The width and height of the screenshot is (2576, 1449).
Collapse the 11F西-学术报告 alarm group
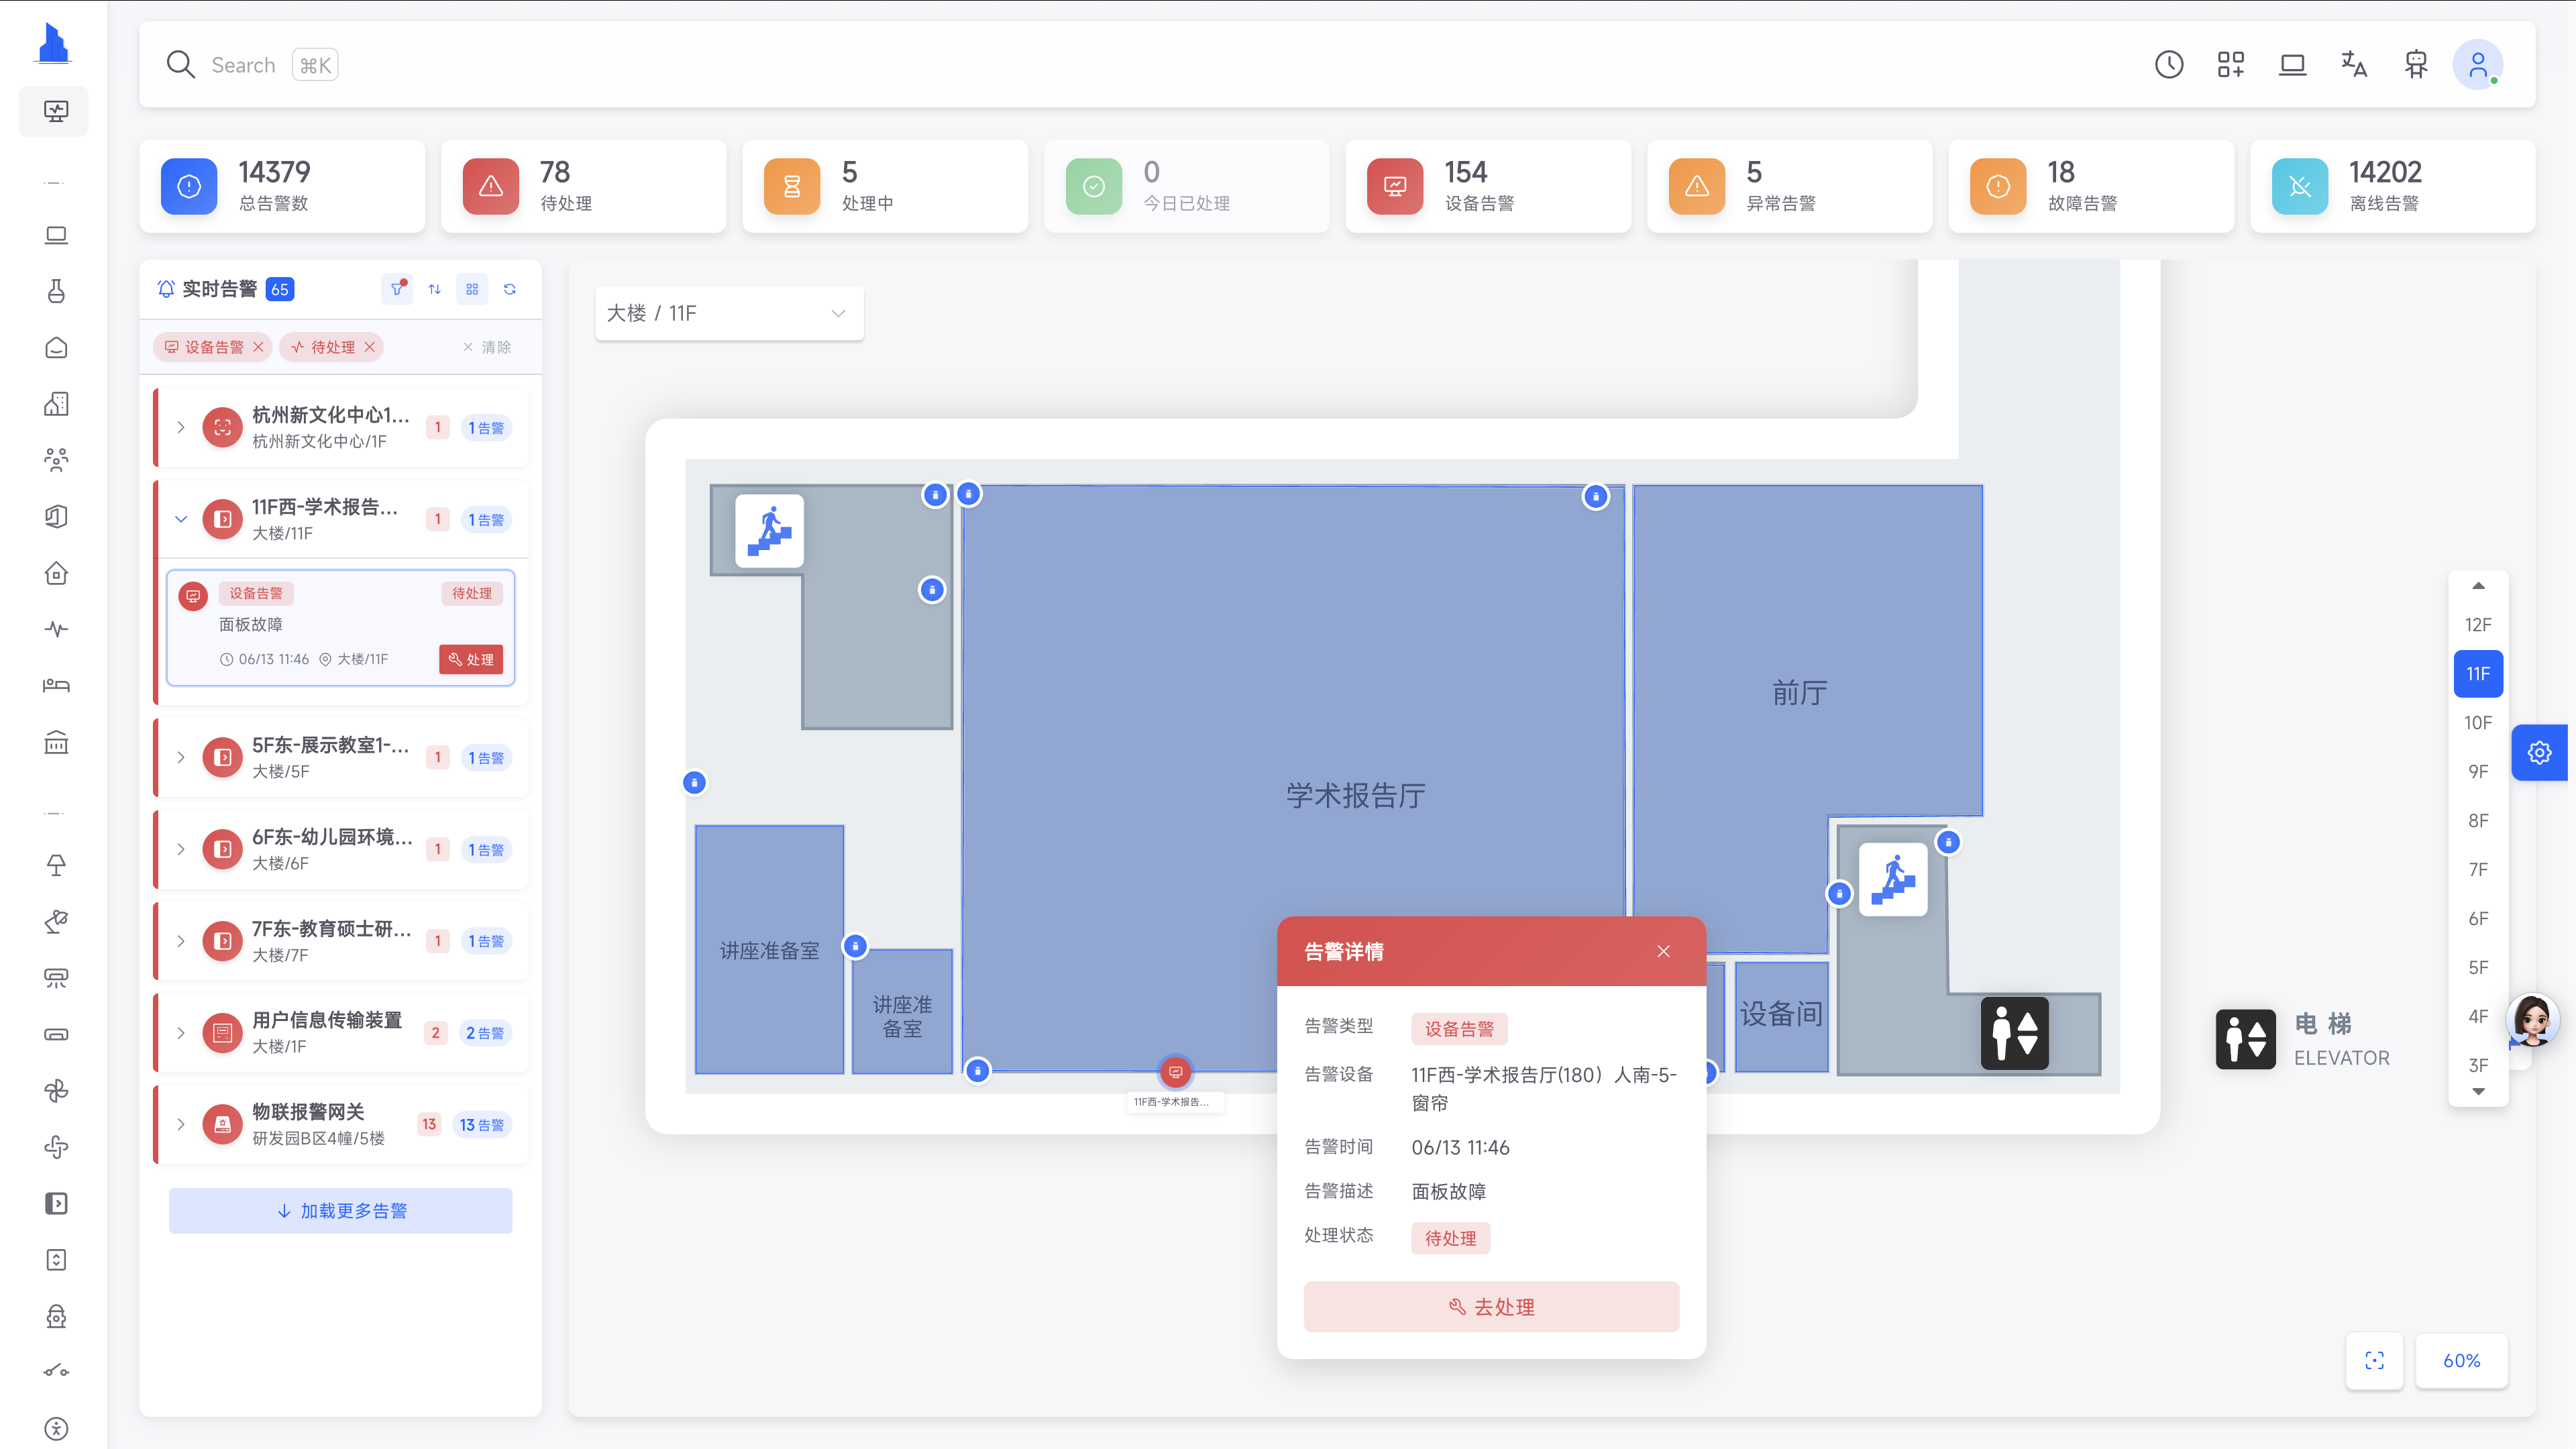pos(181,519)
